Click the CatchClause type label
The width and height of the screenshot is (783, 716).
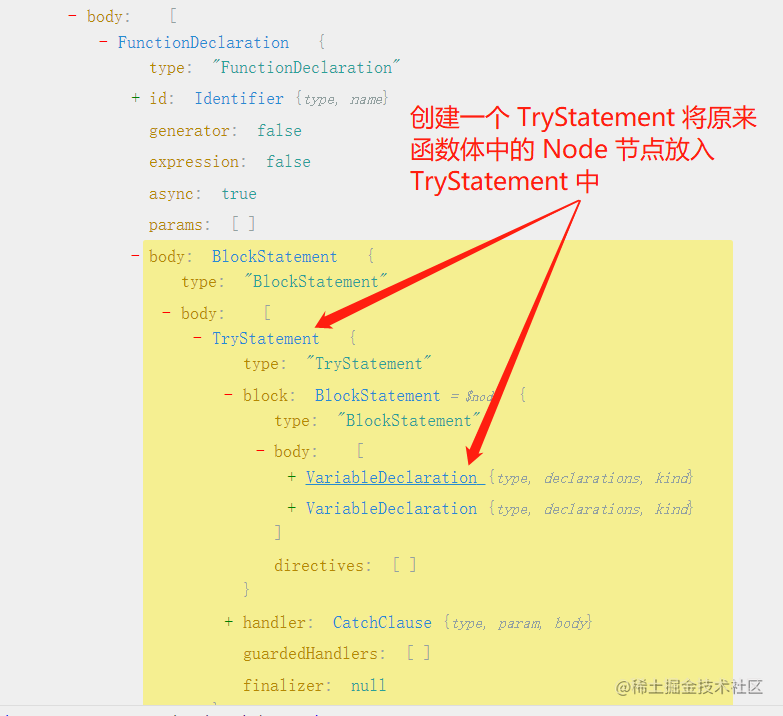[x=382, y=623]
